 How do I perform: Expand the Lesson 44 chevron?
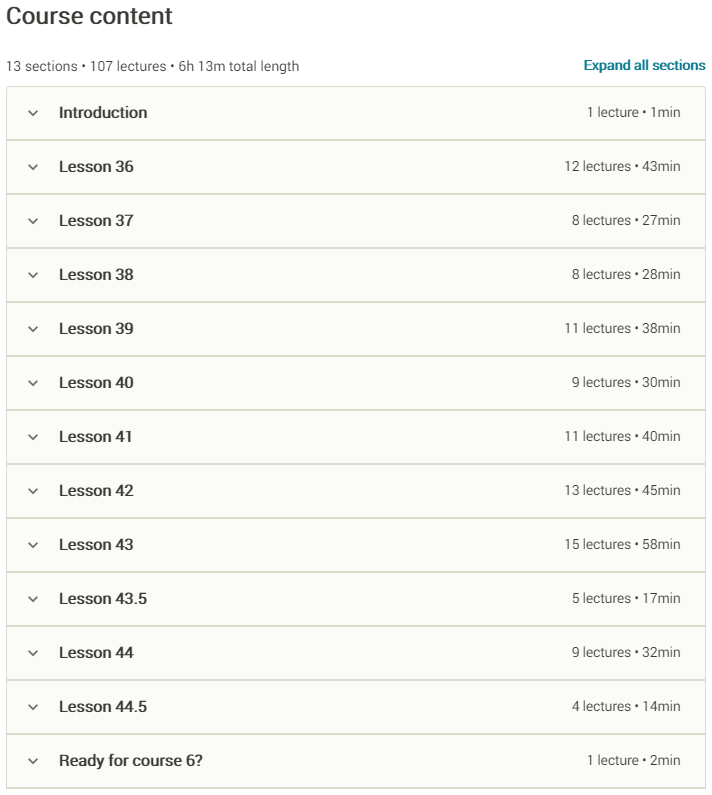click(33, 653)
